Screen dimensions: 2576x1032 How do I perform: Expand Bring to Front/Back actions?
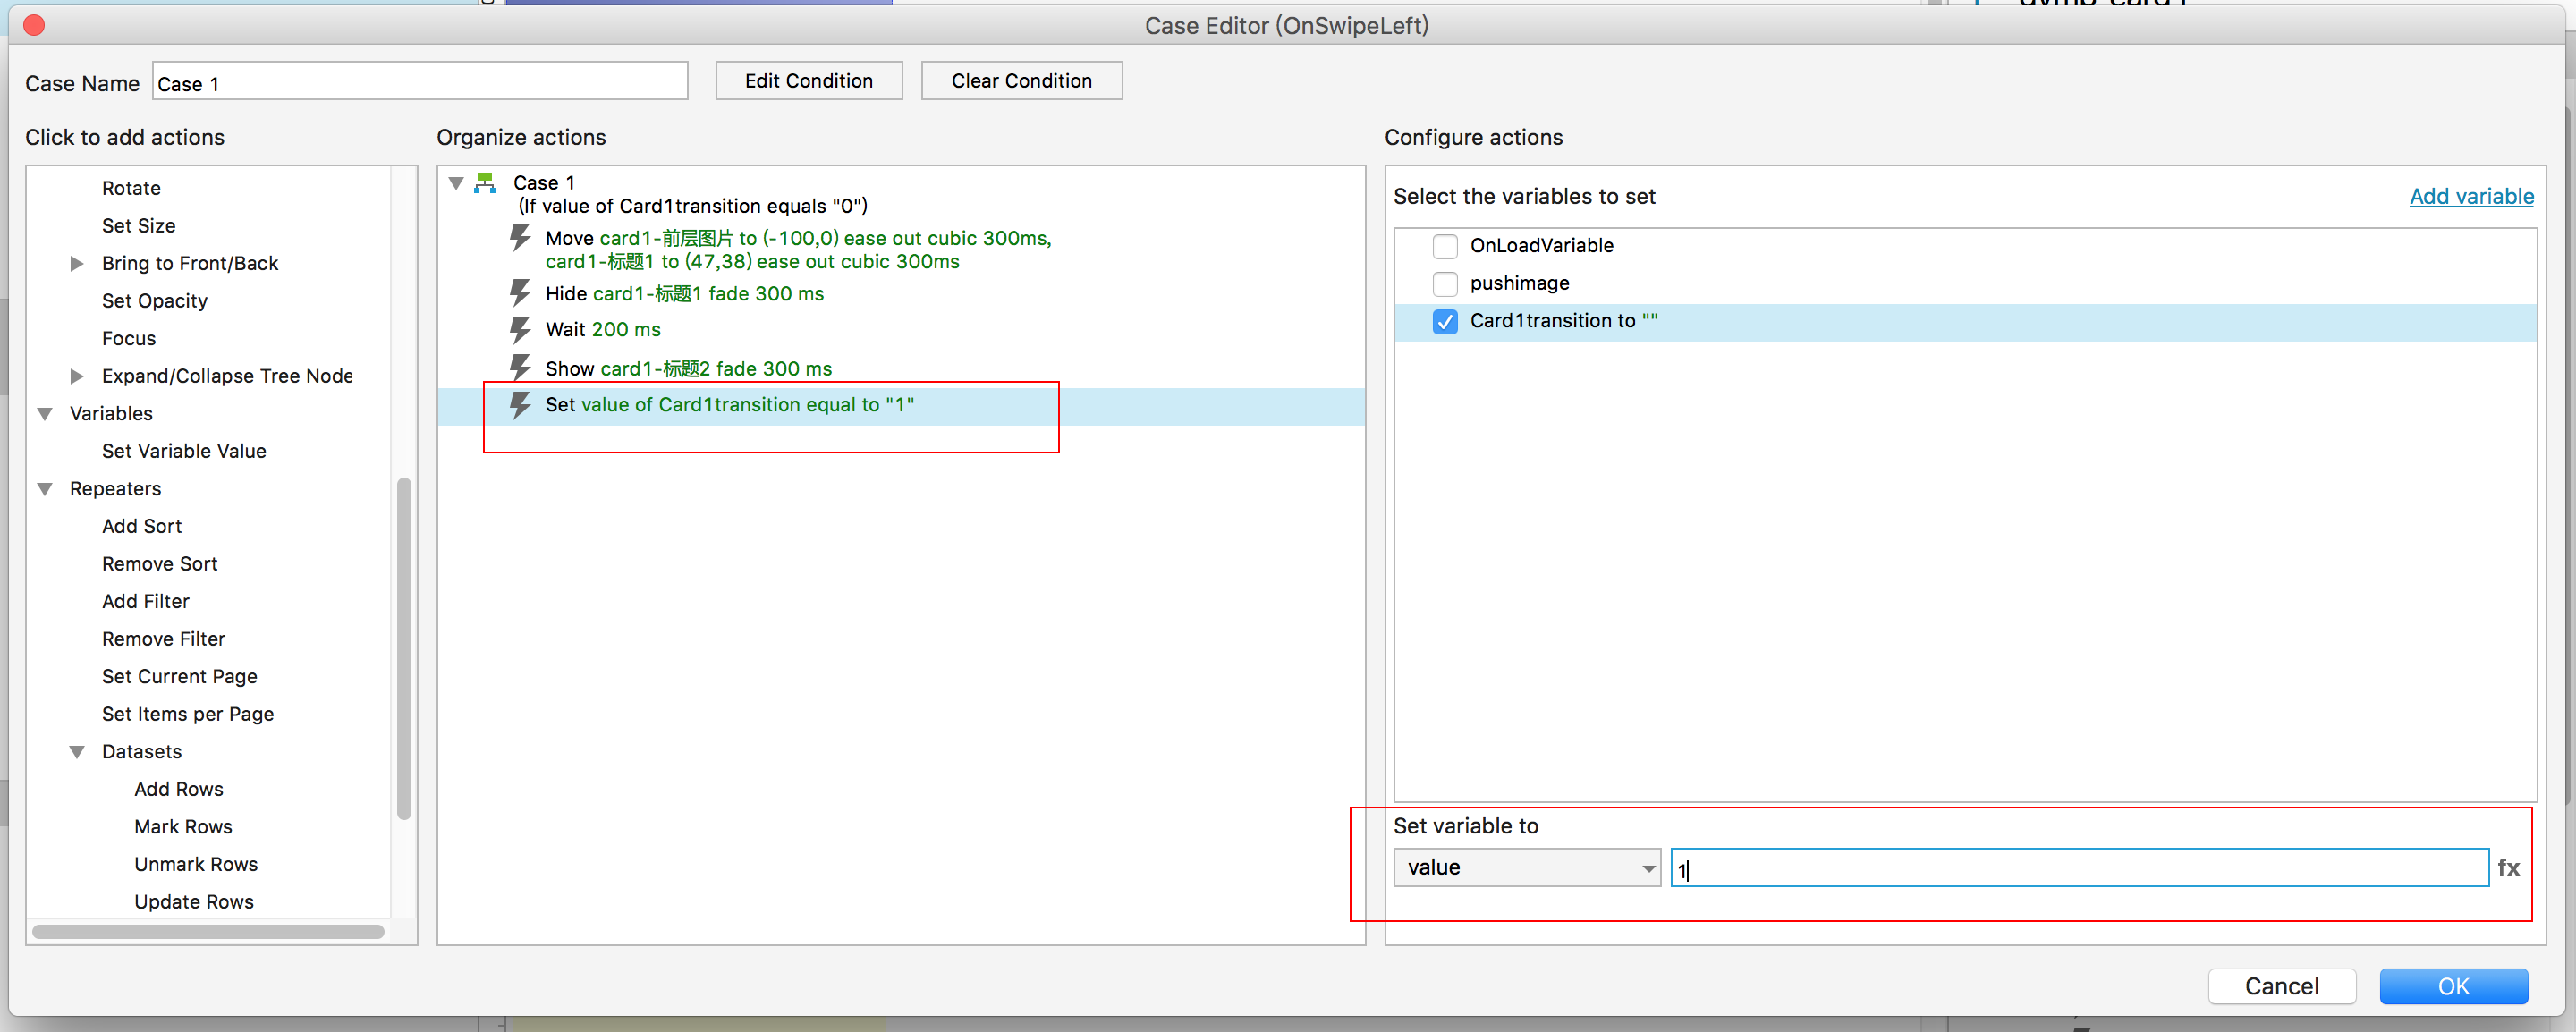pos(77,264)
